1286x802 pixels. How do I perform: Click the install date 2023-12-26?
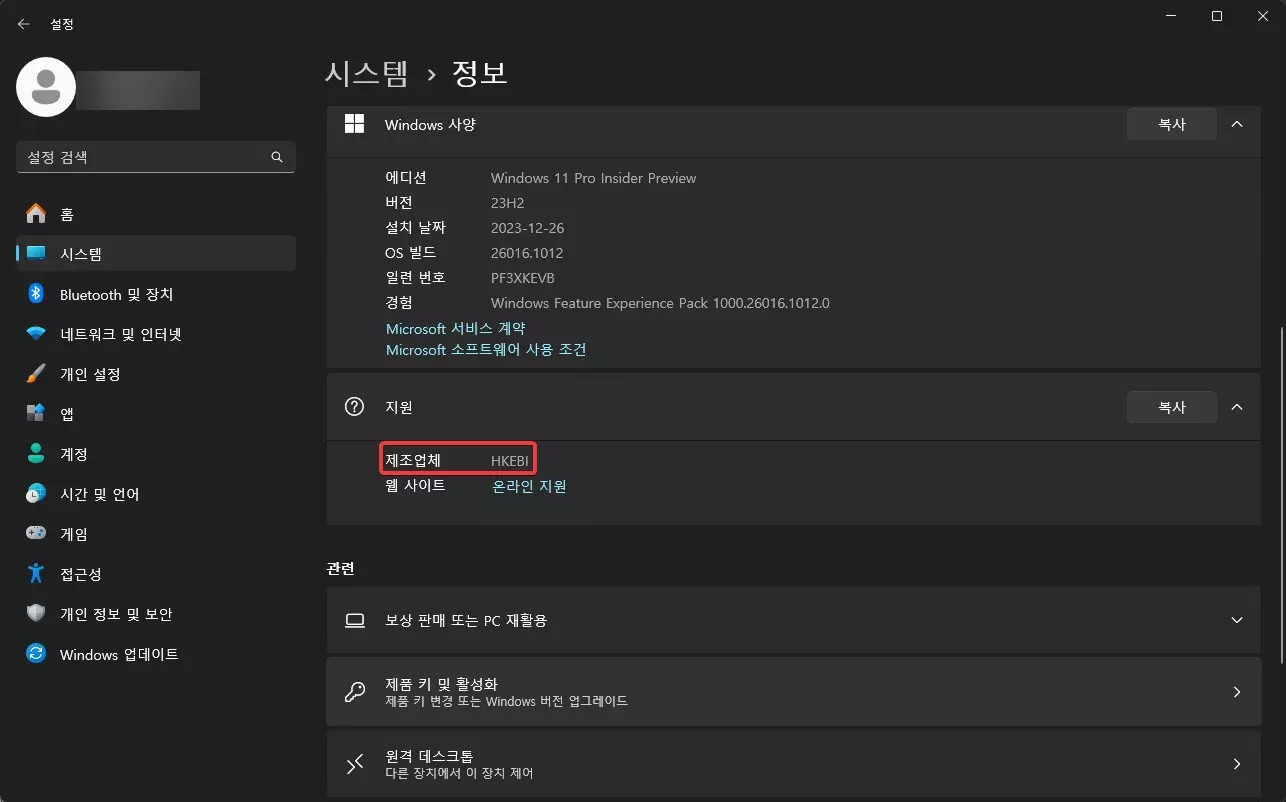tap(527, 228)
